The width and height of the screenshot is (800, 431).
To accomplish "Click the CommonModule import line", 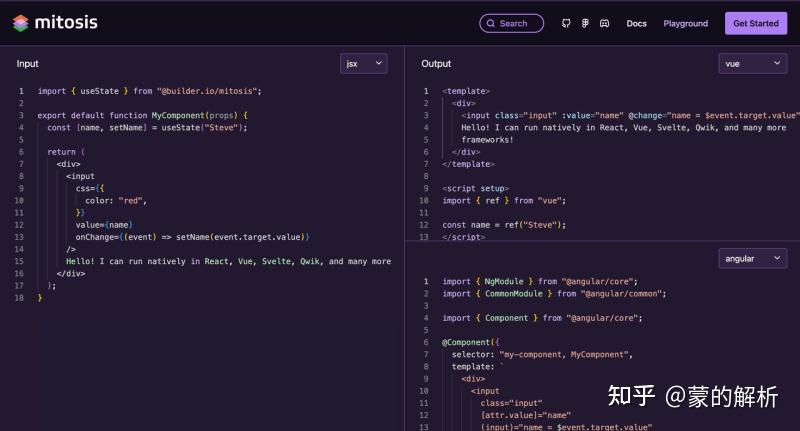I will point(554,294).
